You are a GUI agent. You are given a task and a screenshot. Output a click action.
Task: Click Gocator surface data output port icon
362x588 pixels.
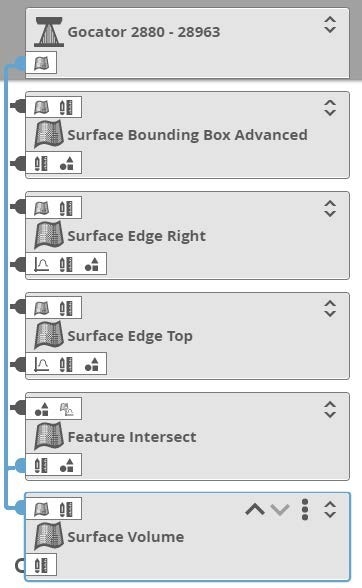(x=41, y=63)
